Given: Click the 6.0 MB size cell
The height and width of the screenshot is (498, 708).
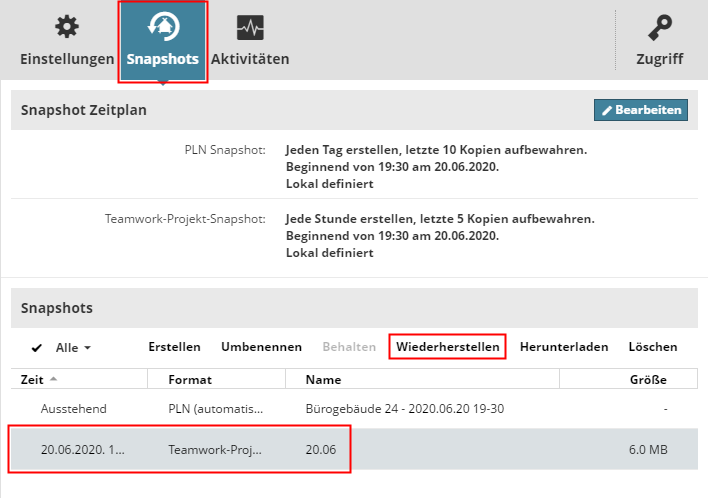Looking at the screenshot, I should (x=648, y=450).
